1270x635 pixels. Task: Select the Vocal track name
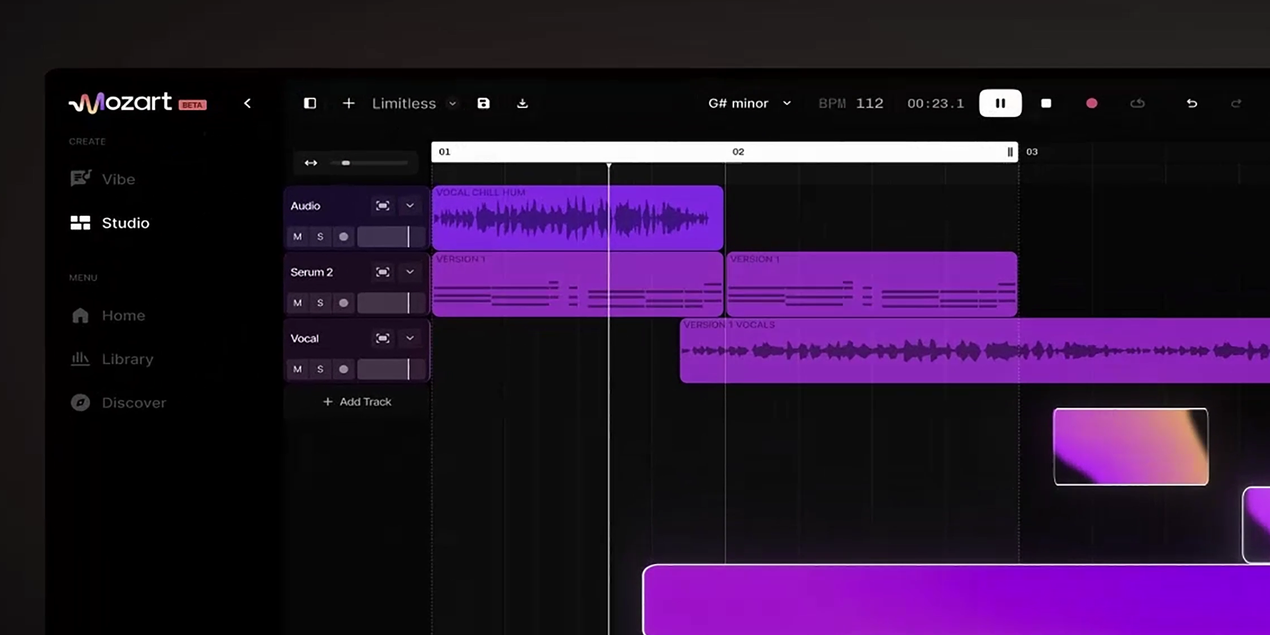pos(305,338)
